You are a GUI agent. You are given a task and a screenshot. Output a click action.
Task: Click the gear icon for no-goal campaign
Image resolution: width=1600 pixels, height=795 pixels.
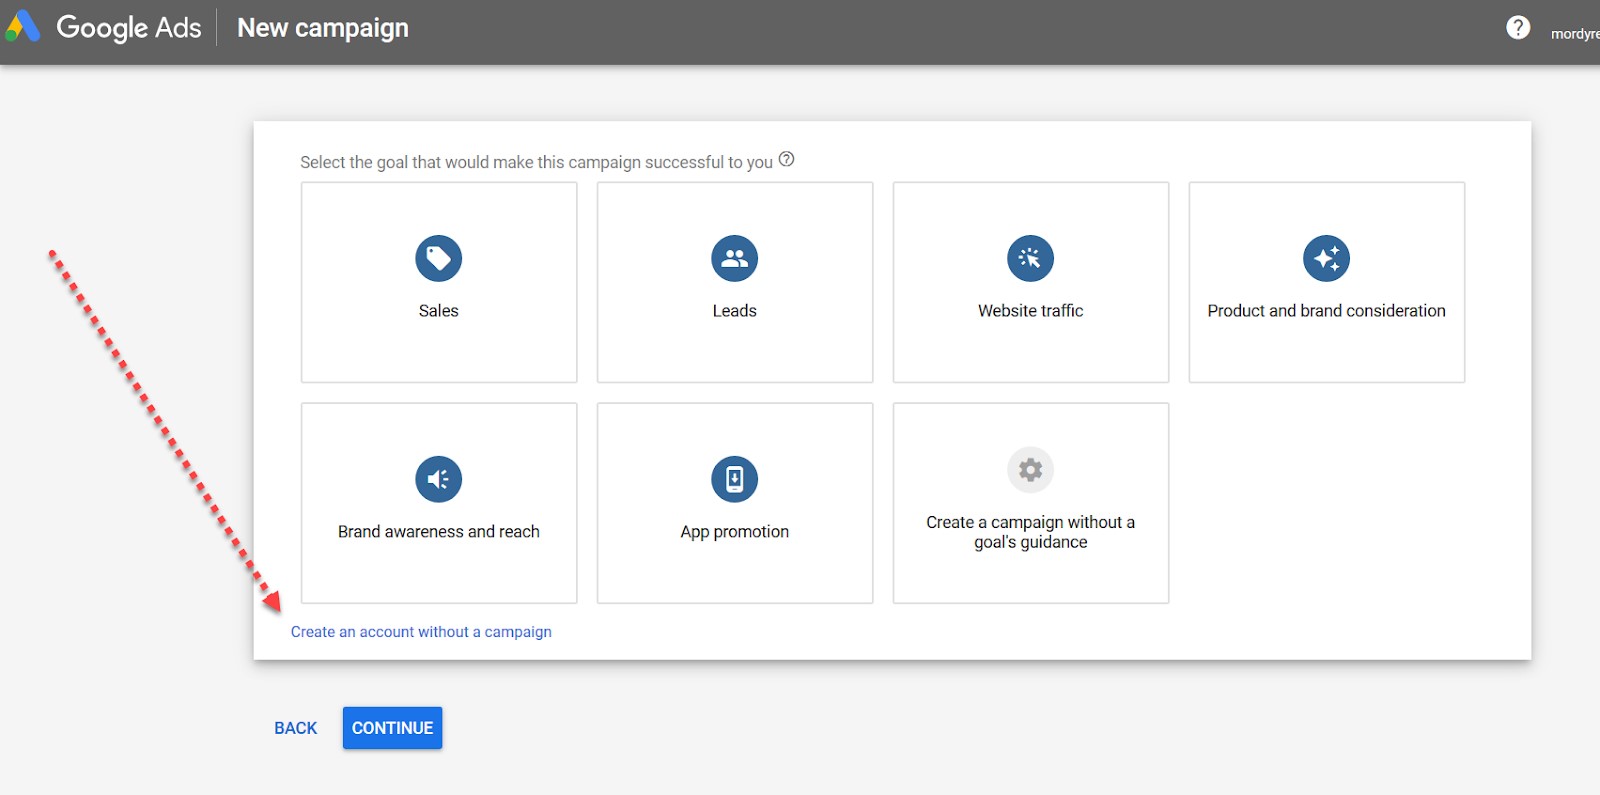coord(1030,469)
